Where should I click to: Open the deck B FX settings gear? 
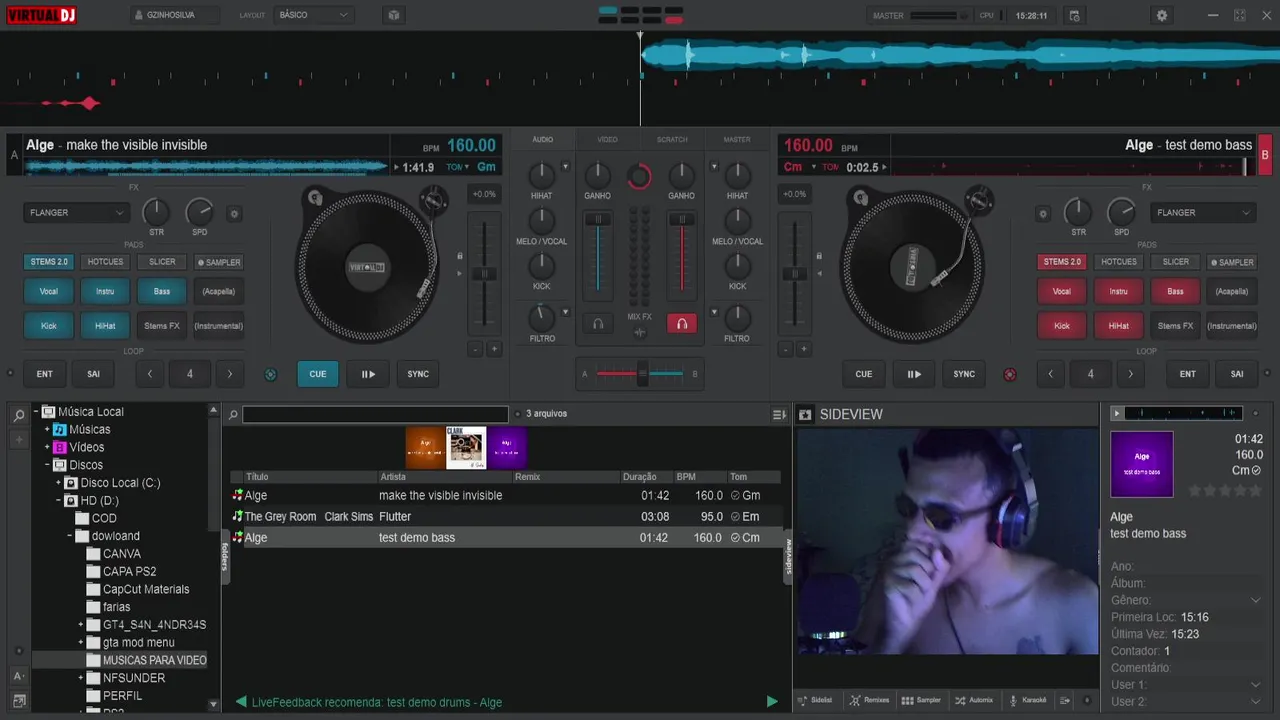(1043, 213)
